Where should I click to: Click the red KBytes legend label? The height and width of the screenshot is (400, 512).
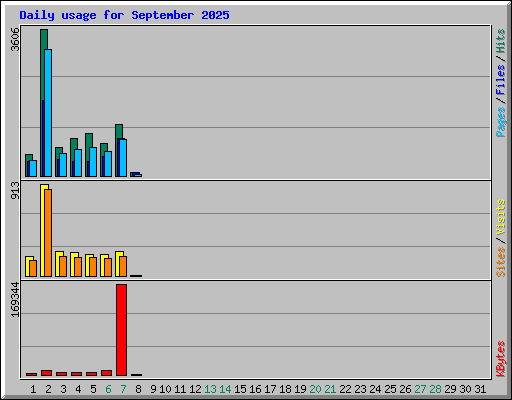point(500,359)
